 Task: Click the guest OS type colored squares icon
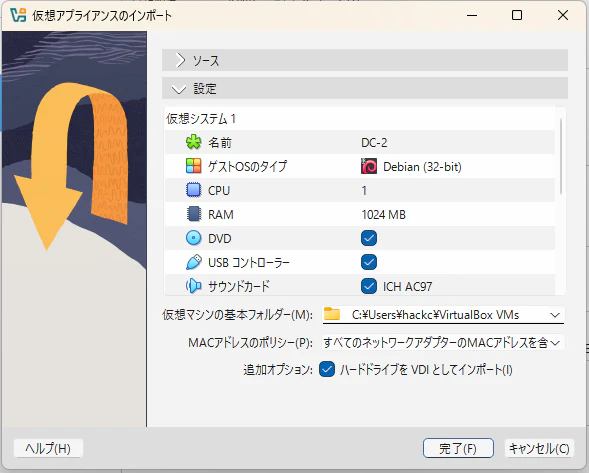point(193,166)
